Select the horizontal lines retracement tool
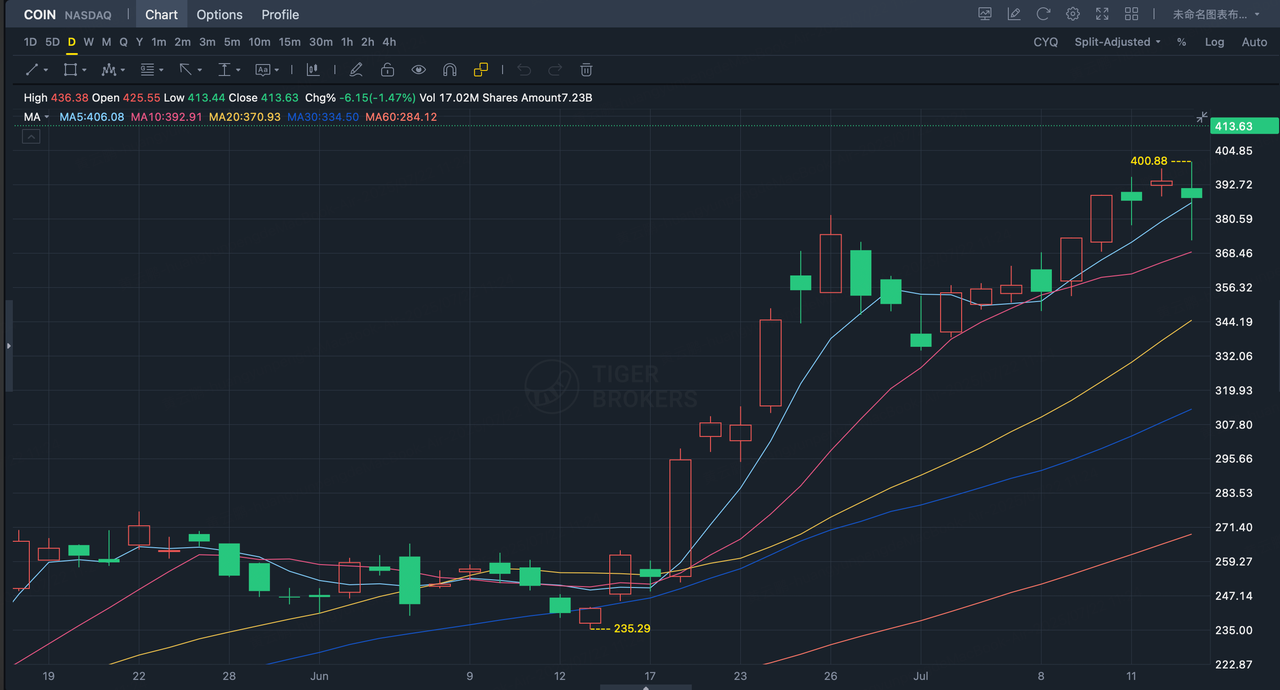This screenshot has width=1280, height=690. tap(147, 70)
